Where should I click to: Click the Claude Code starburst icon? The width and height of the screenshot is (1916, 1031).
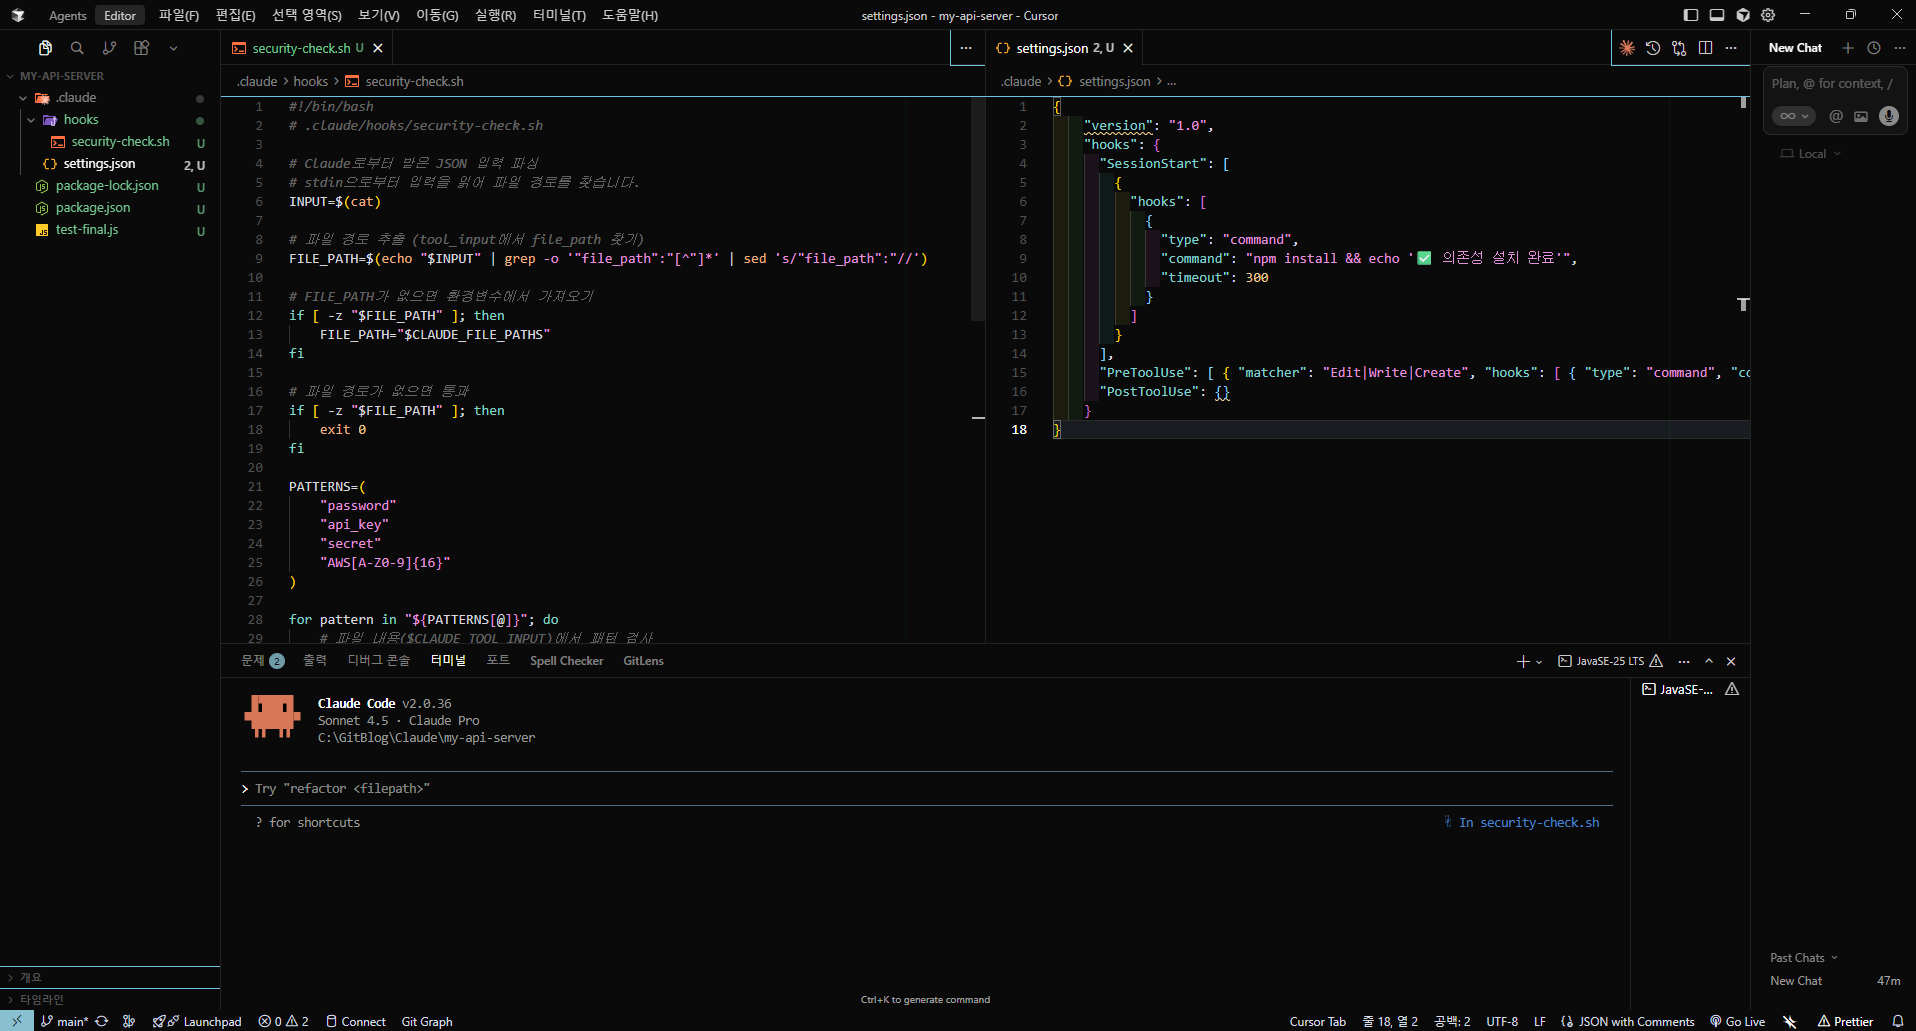point(1627,48)
